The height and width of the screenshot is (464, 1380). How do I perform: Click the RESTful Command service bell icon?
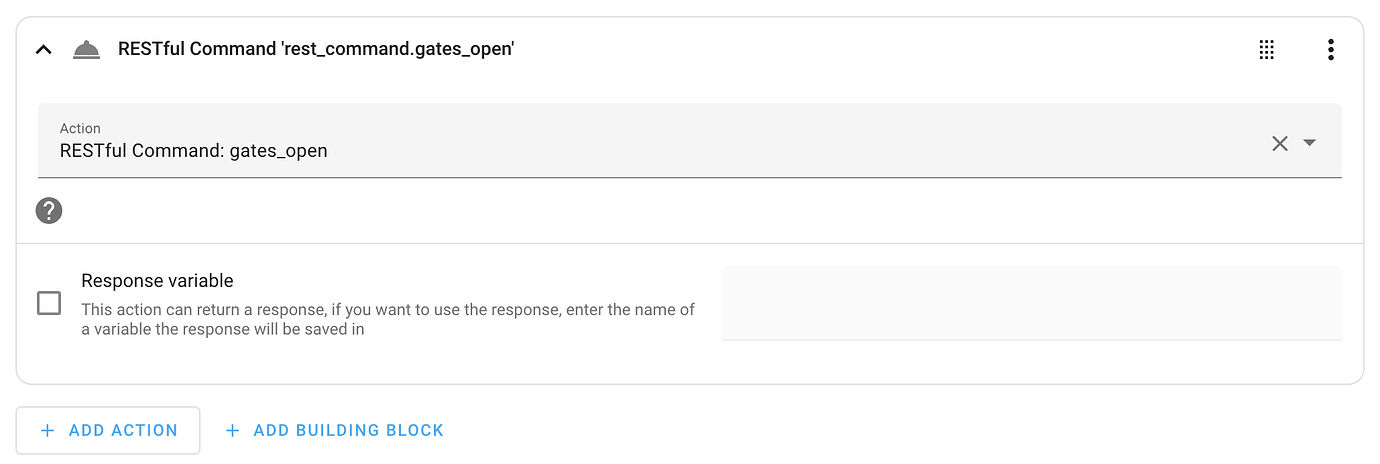tap(87, 49)
